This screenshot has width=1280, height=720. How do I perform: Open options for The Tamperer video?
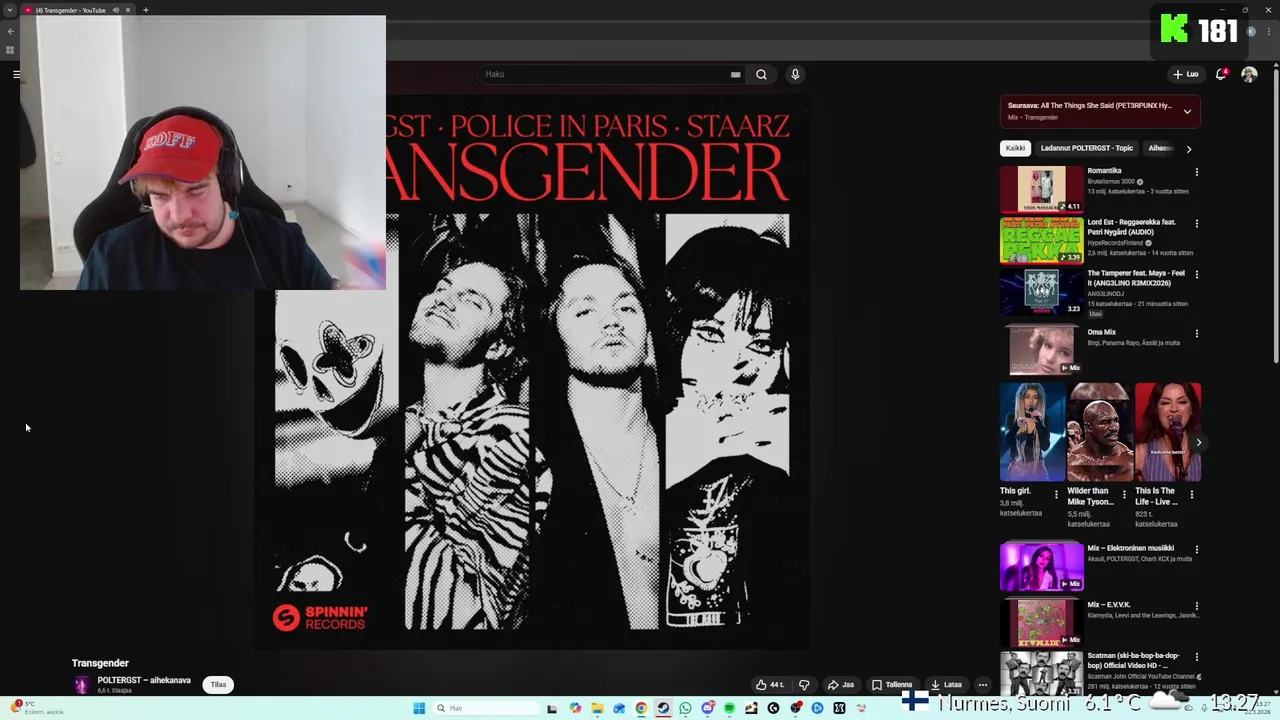1196,274
